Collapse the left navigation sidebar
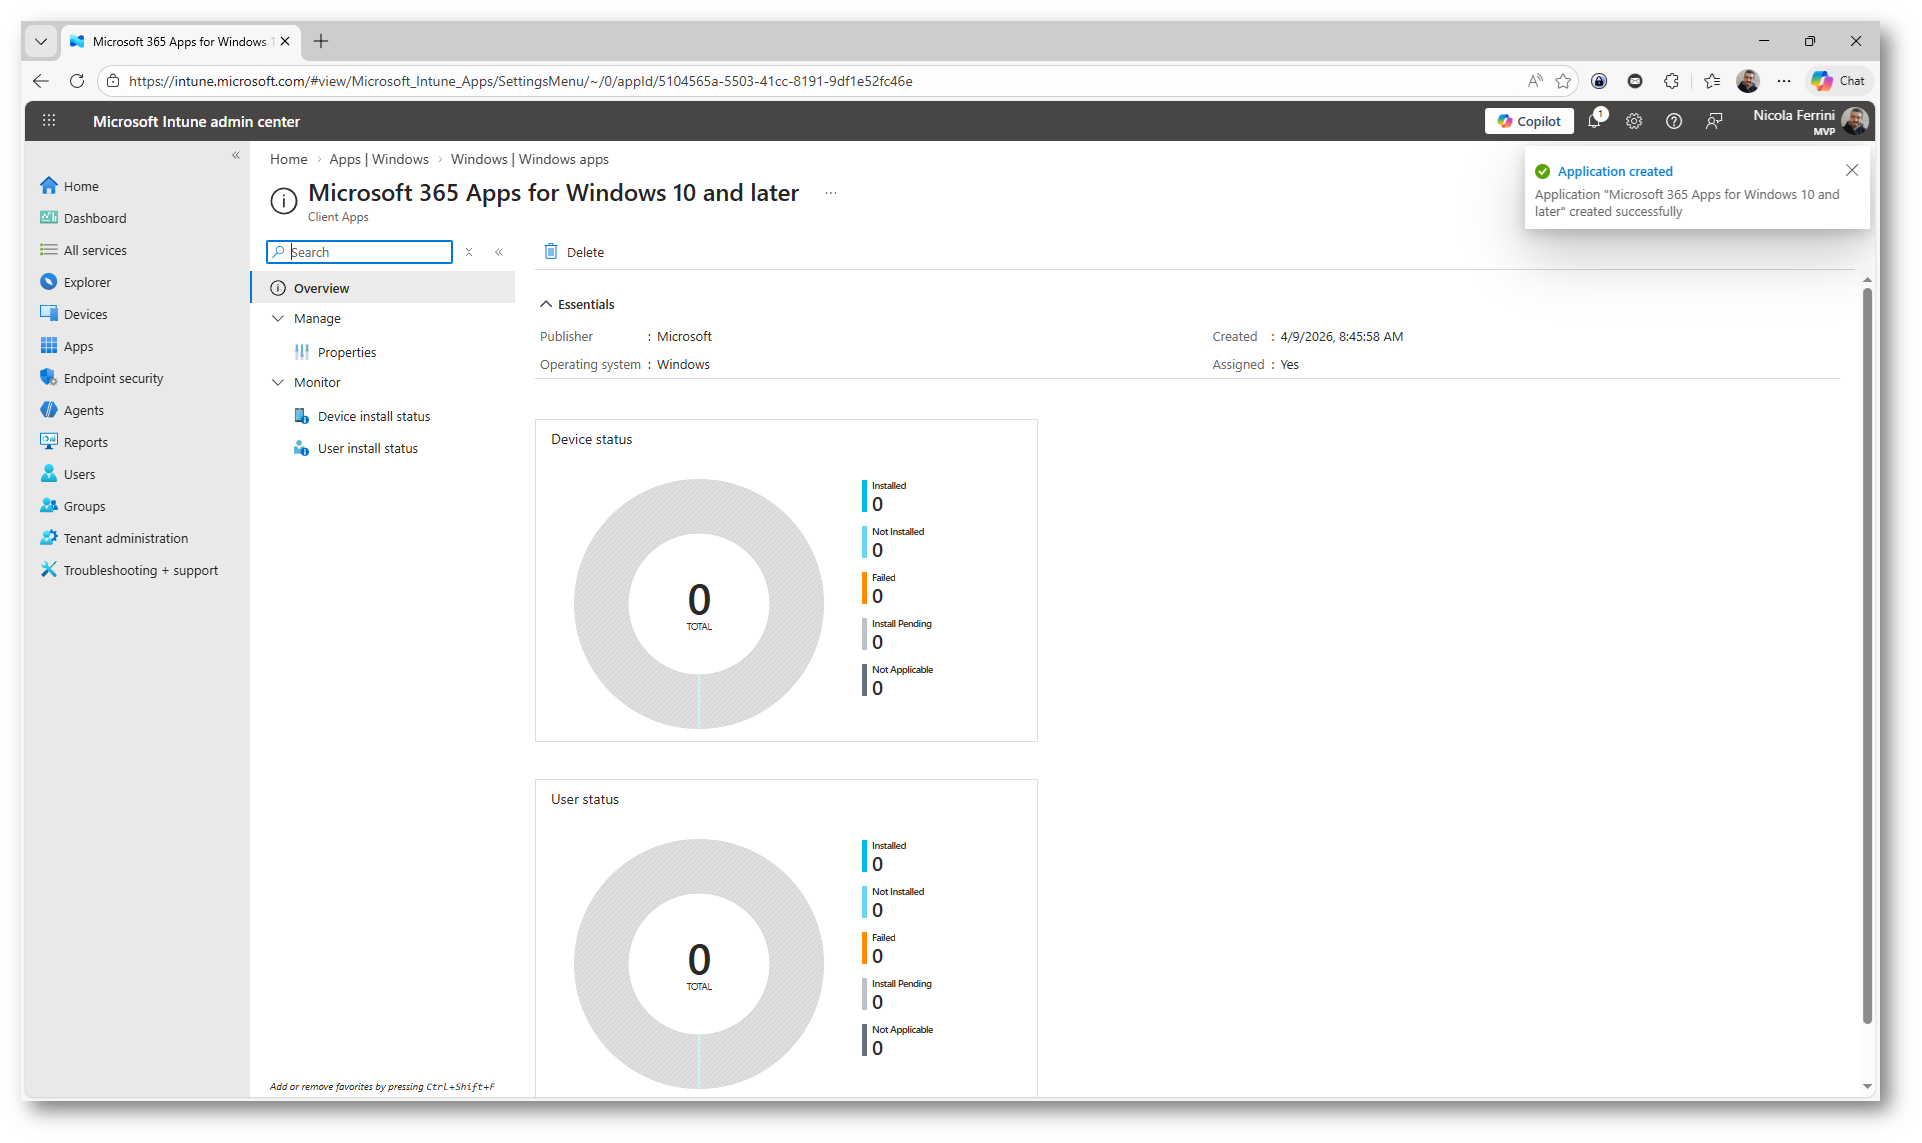Screen dimensions: 1922x1143 [x=236, y=155]
